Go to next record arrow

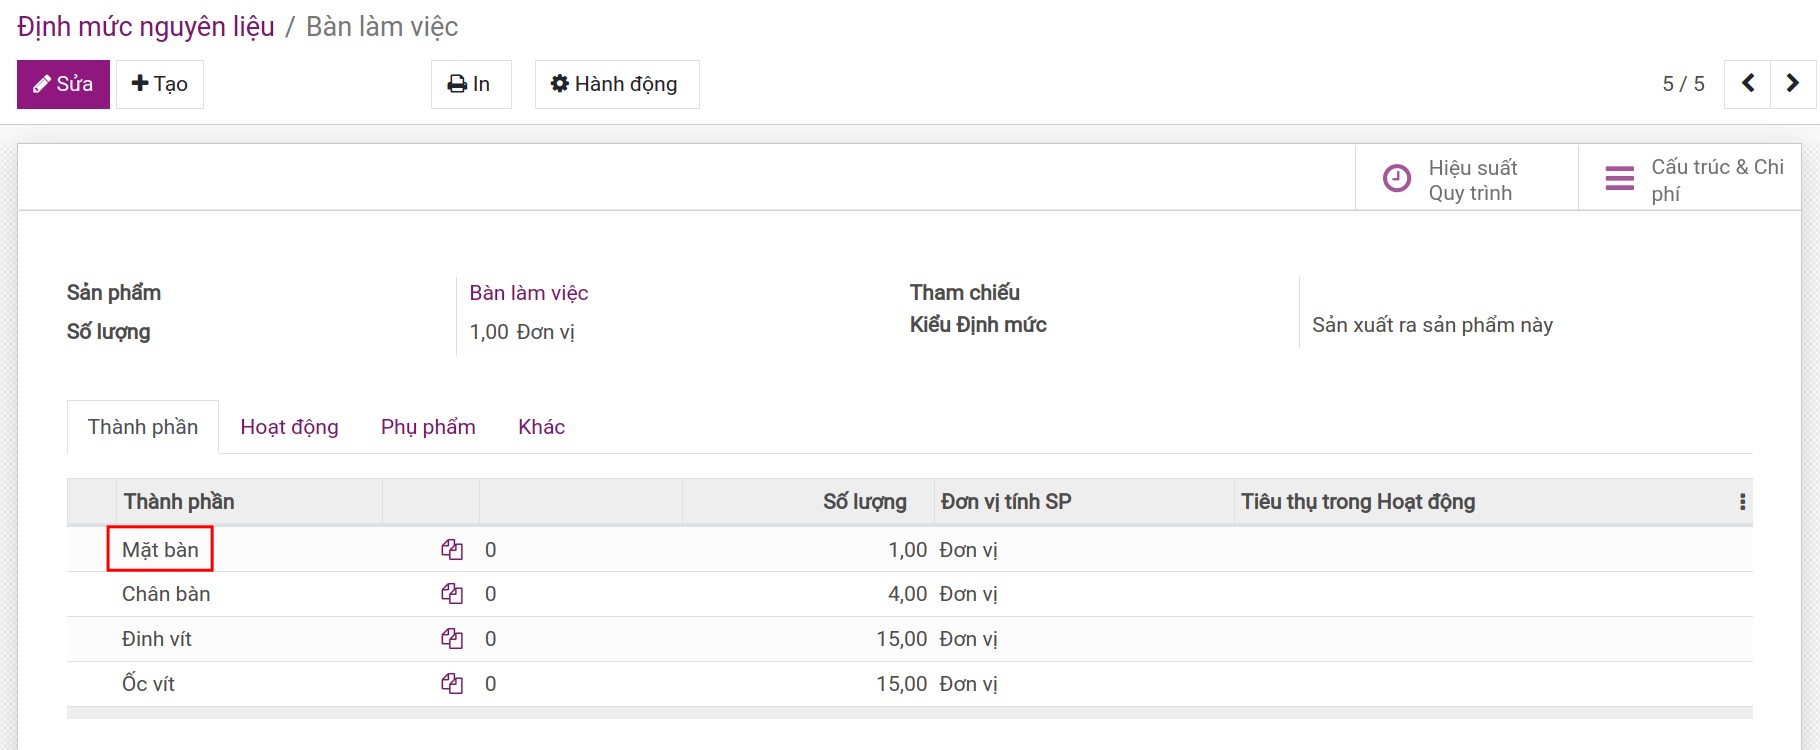(1792, 84)
